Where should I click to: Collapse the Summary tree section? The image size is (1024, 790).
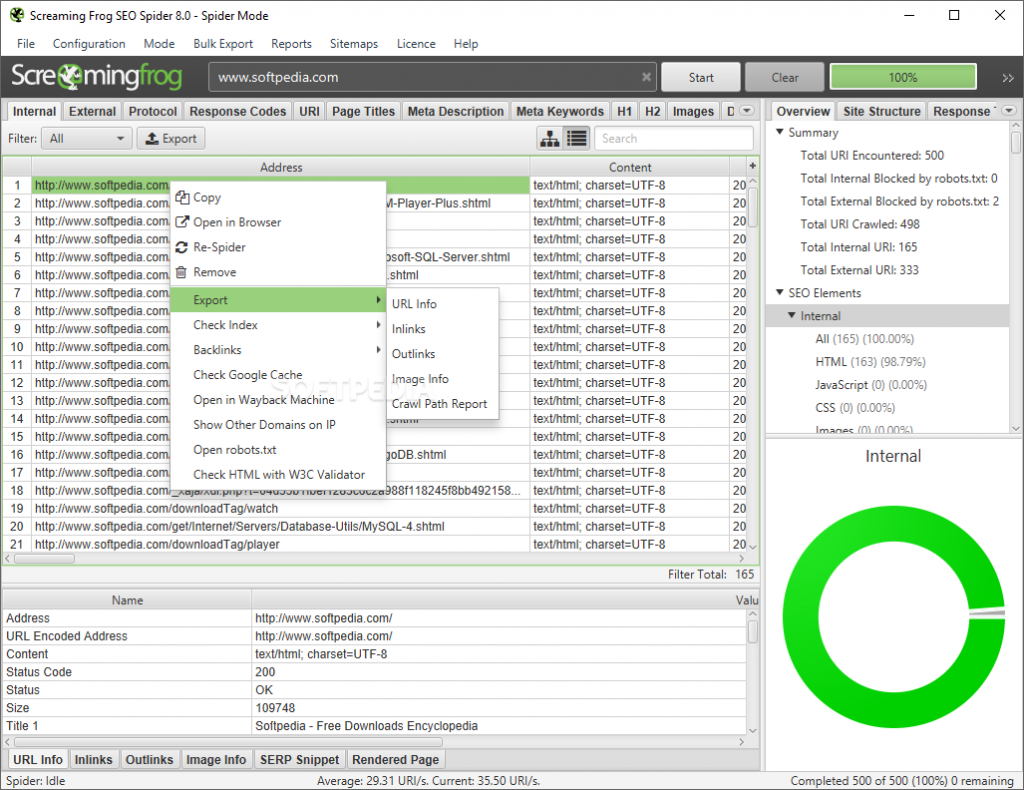[780, 133]
